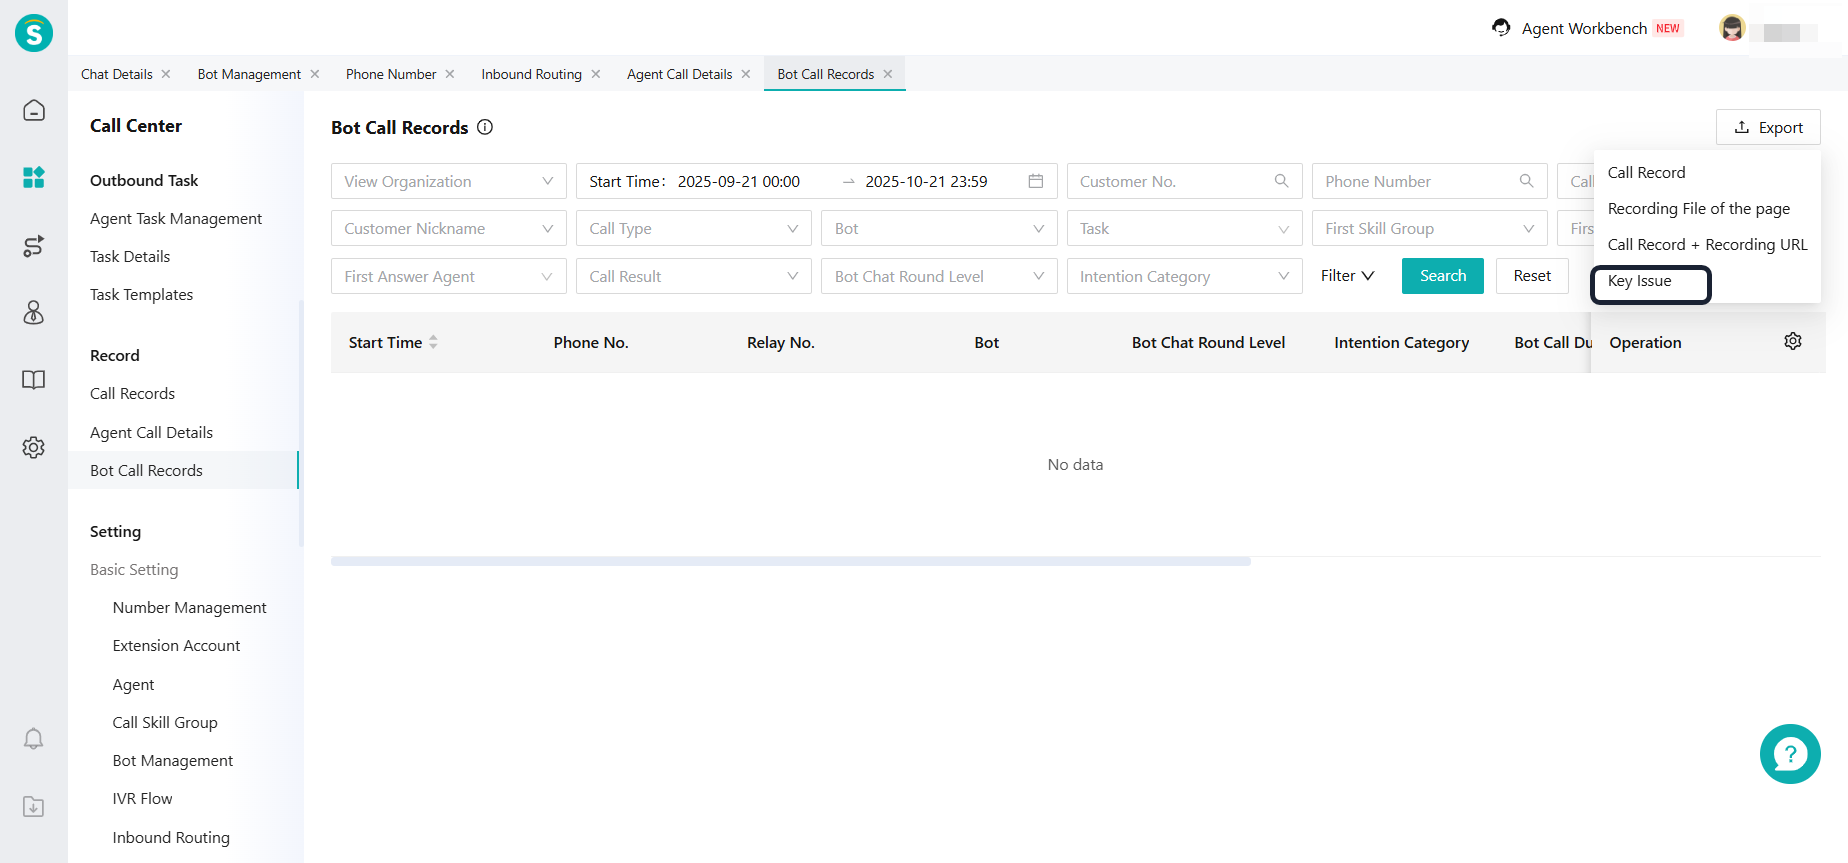The width and height of the screenshot is (1848, 863).
Task: Open the Call Result dropdown
Action: point(693,276)
